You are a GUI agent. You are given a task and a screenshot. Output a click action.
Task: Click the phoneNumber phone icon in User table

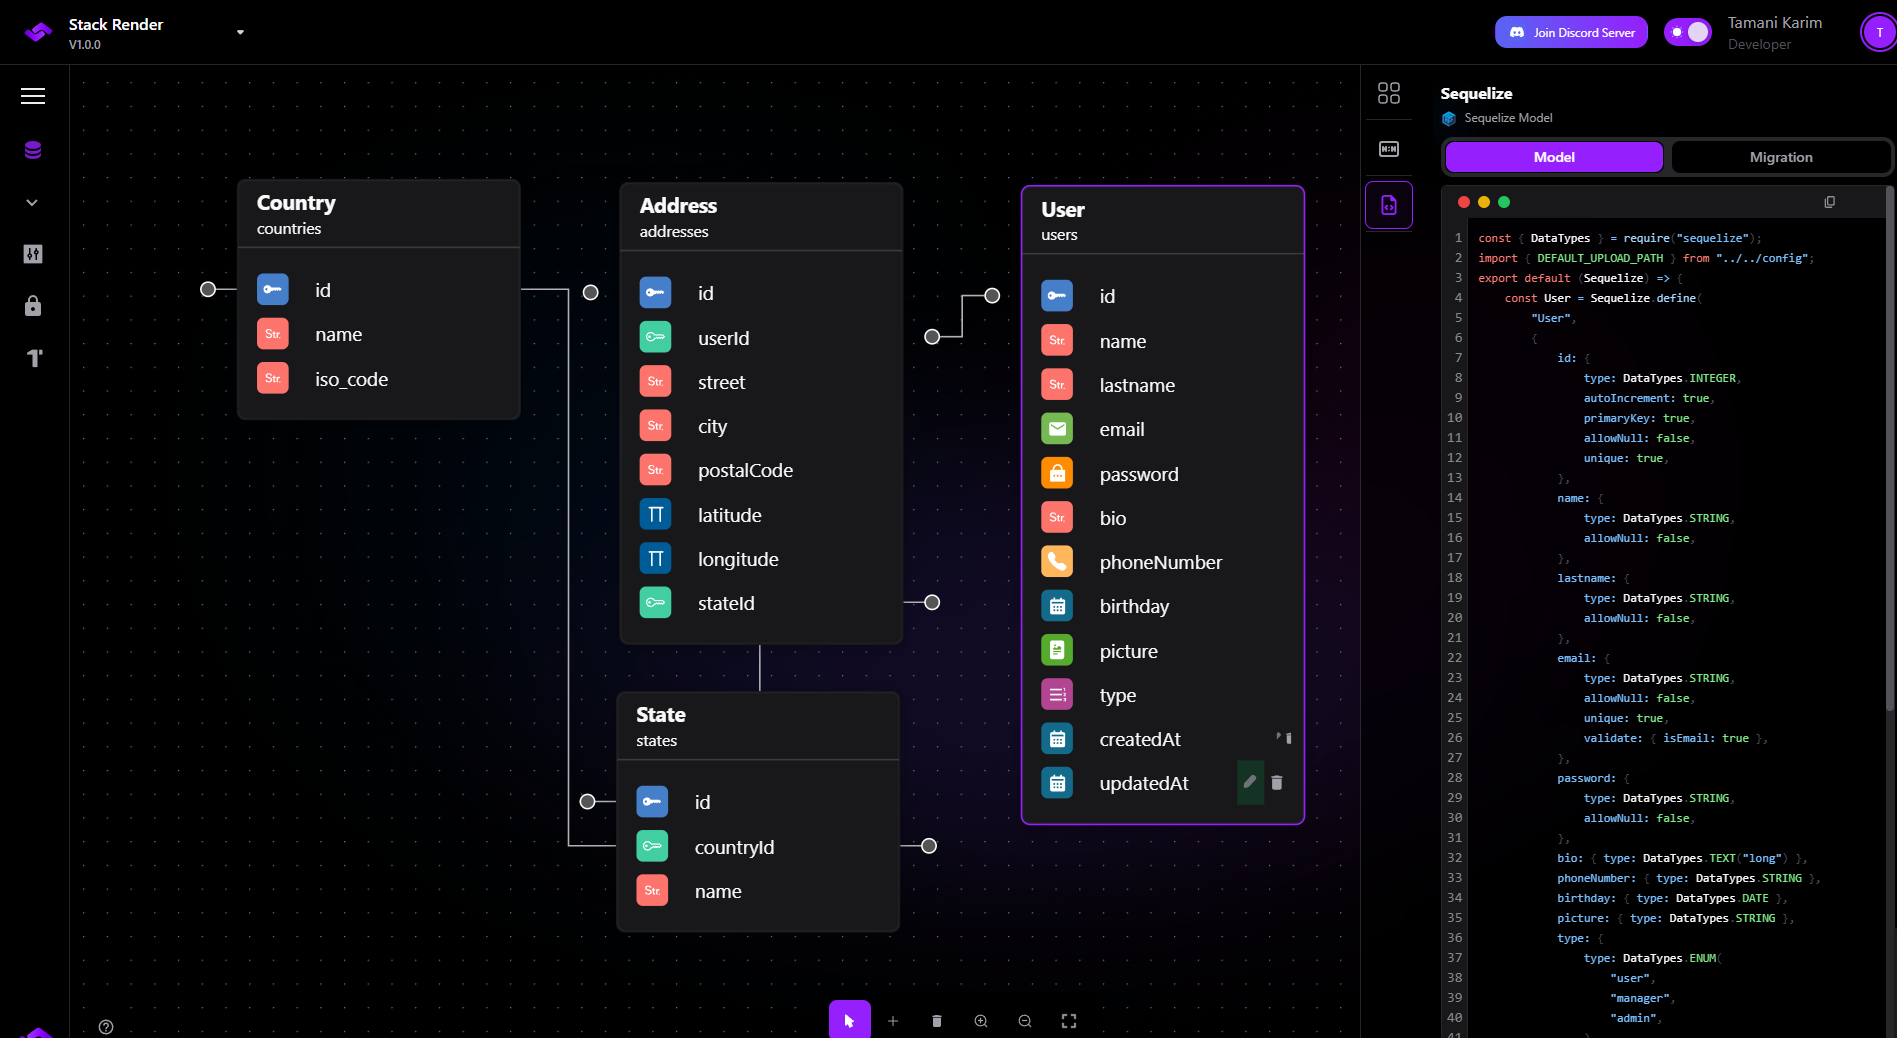(x=1057, y=562)
